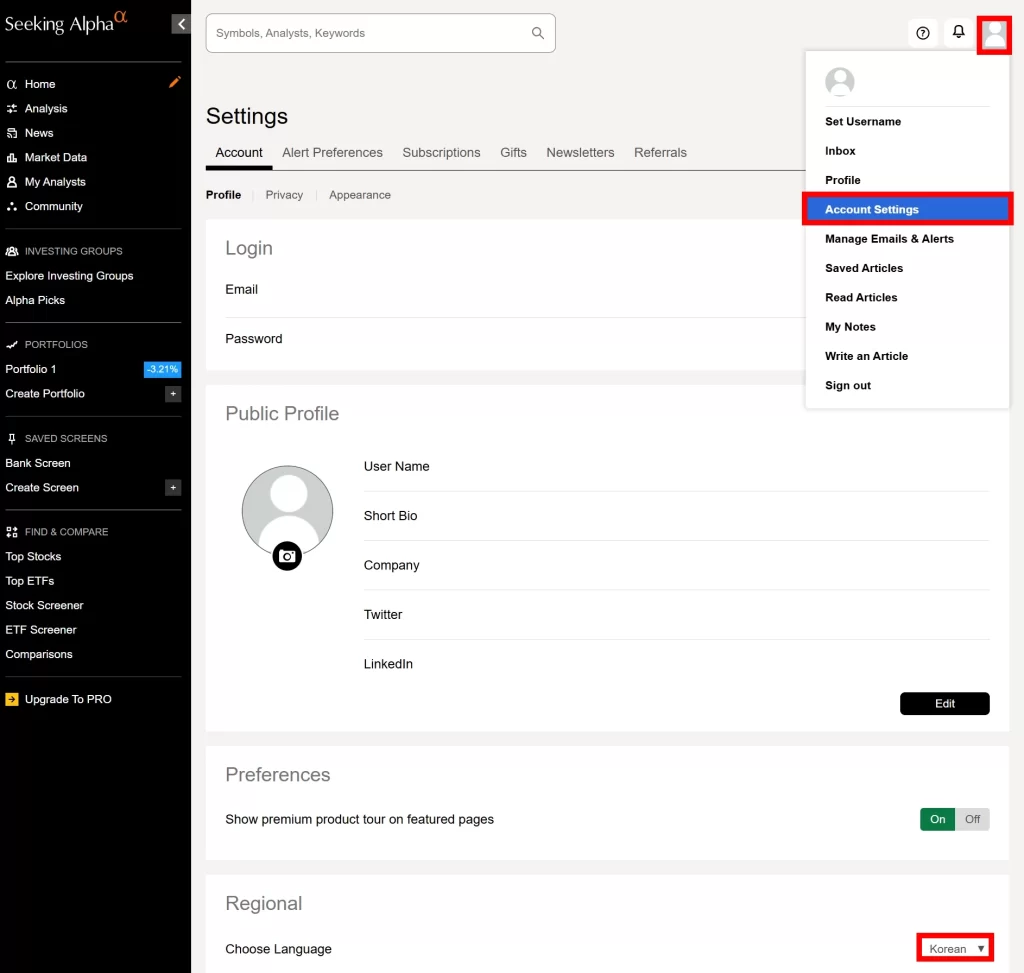Viewport: 1024px width, 973px height.
Task: Click the Symbols, Analysts, Keywords search field
Action: tap(370, 33)
